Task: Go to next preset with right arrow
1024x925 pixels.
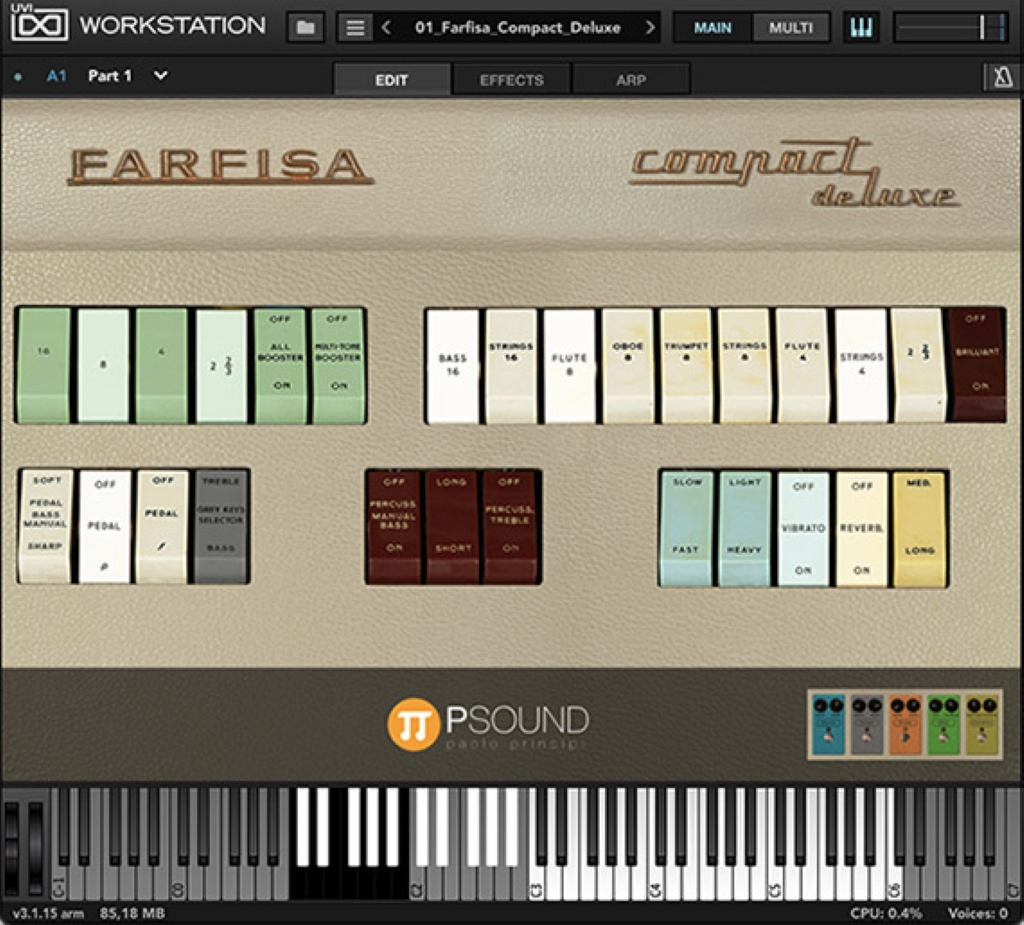Action: [649, 27]
